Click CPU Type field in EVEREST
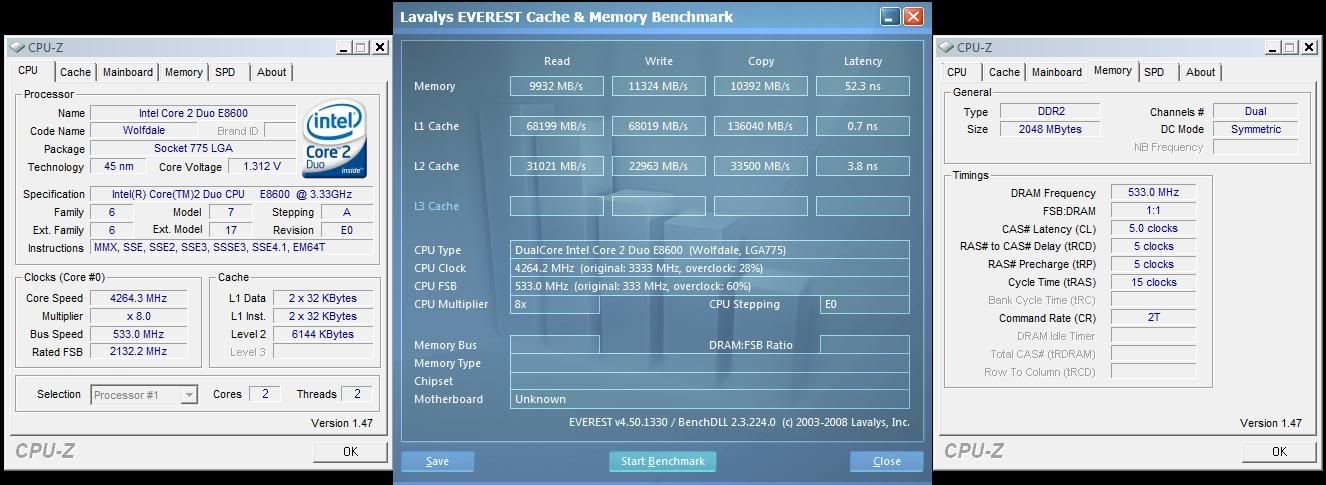This screenshot has height=485, width=1326. pos(710,250)
